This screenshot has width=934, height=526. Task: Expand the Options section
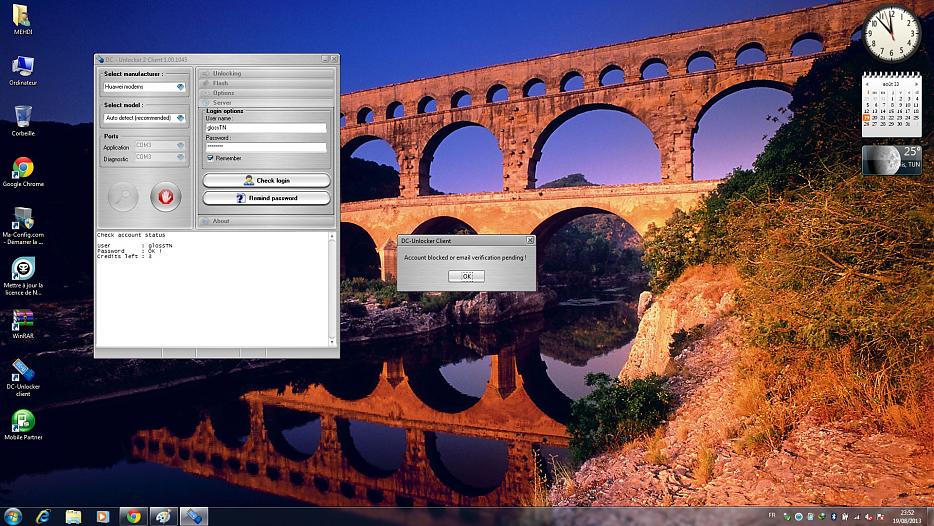click(x=265, y=93)
